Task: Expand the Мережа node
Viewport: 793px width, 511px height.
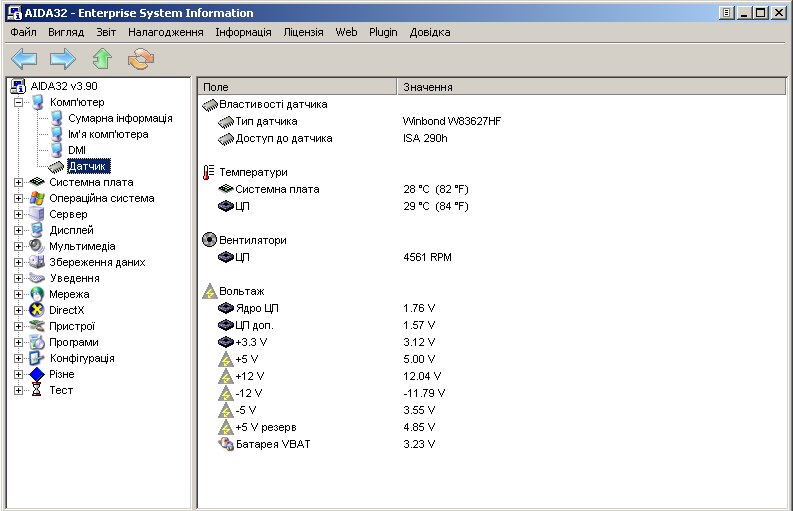Action: [x=19, y=294]
